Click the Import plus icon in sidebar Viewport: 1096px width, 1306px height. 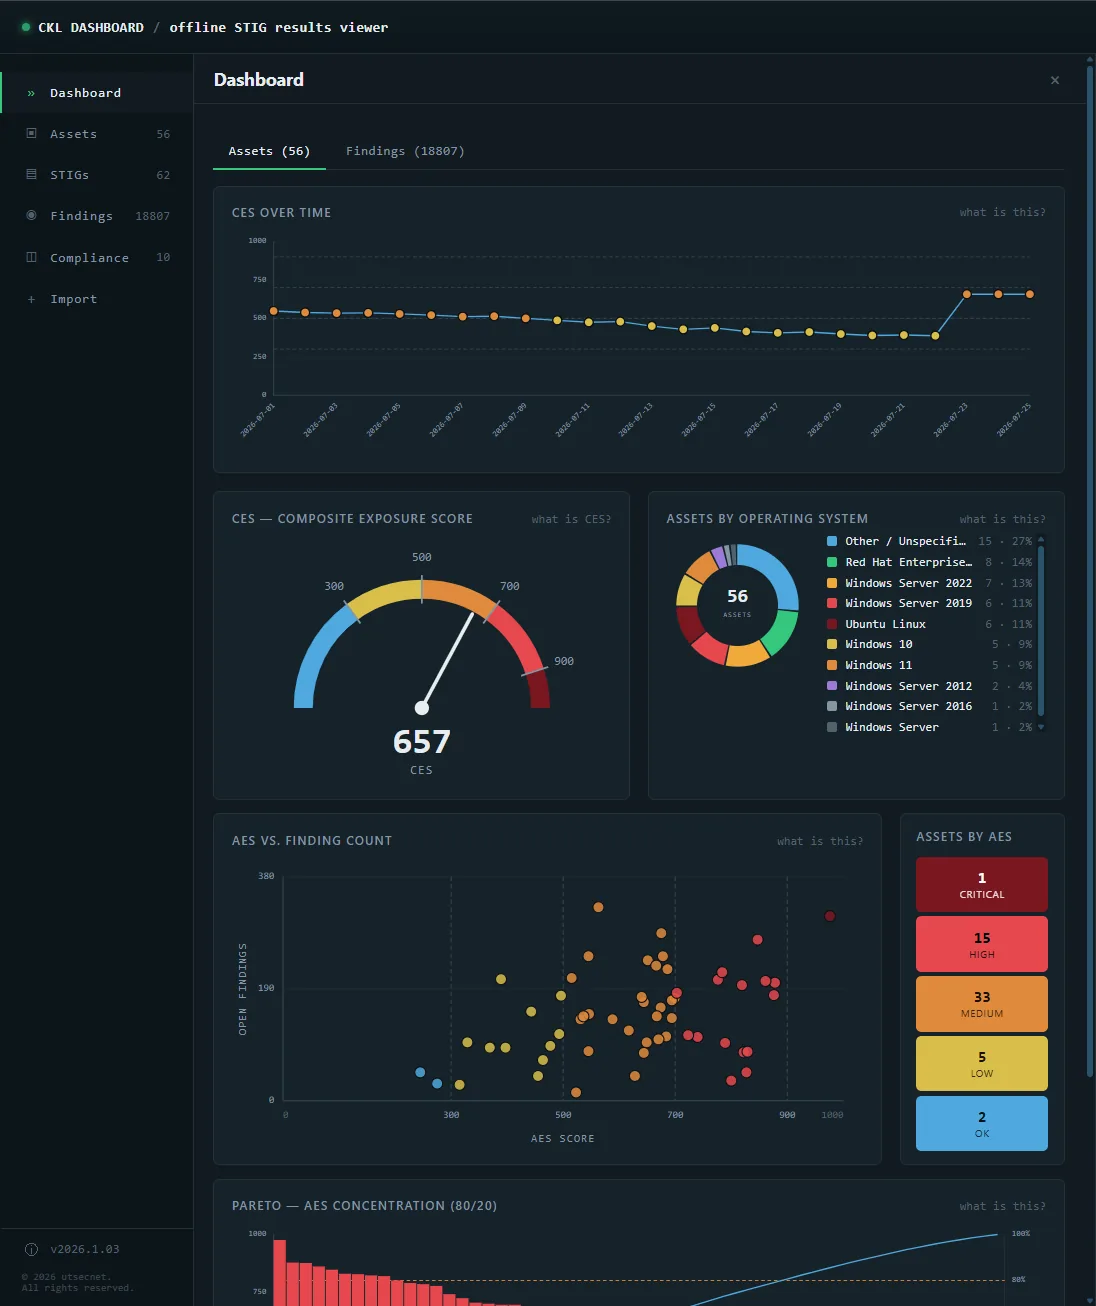point(31,299)
